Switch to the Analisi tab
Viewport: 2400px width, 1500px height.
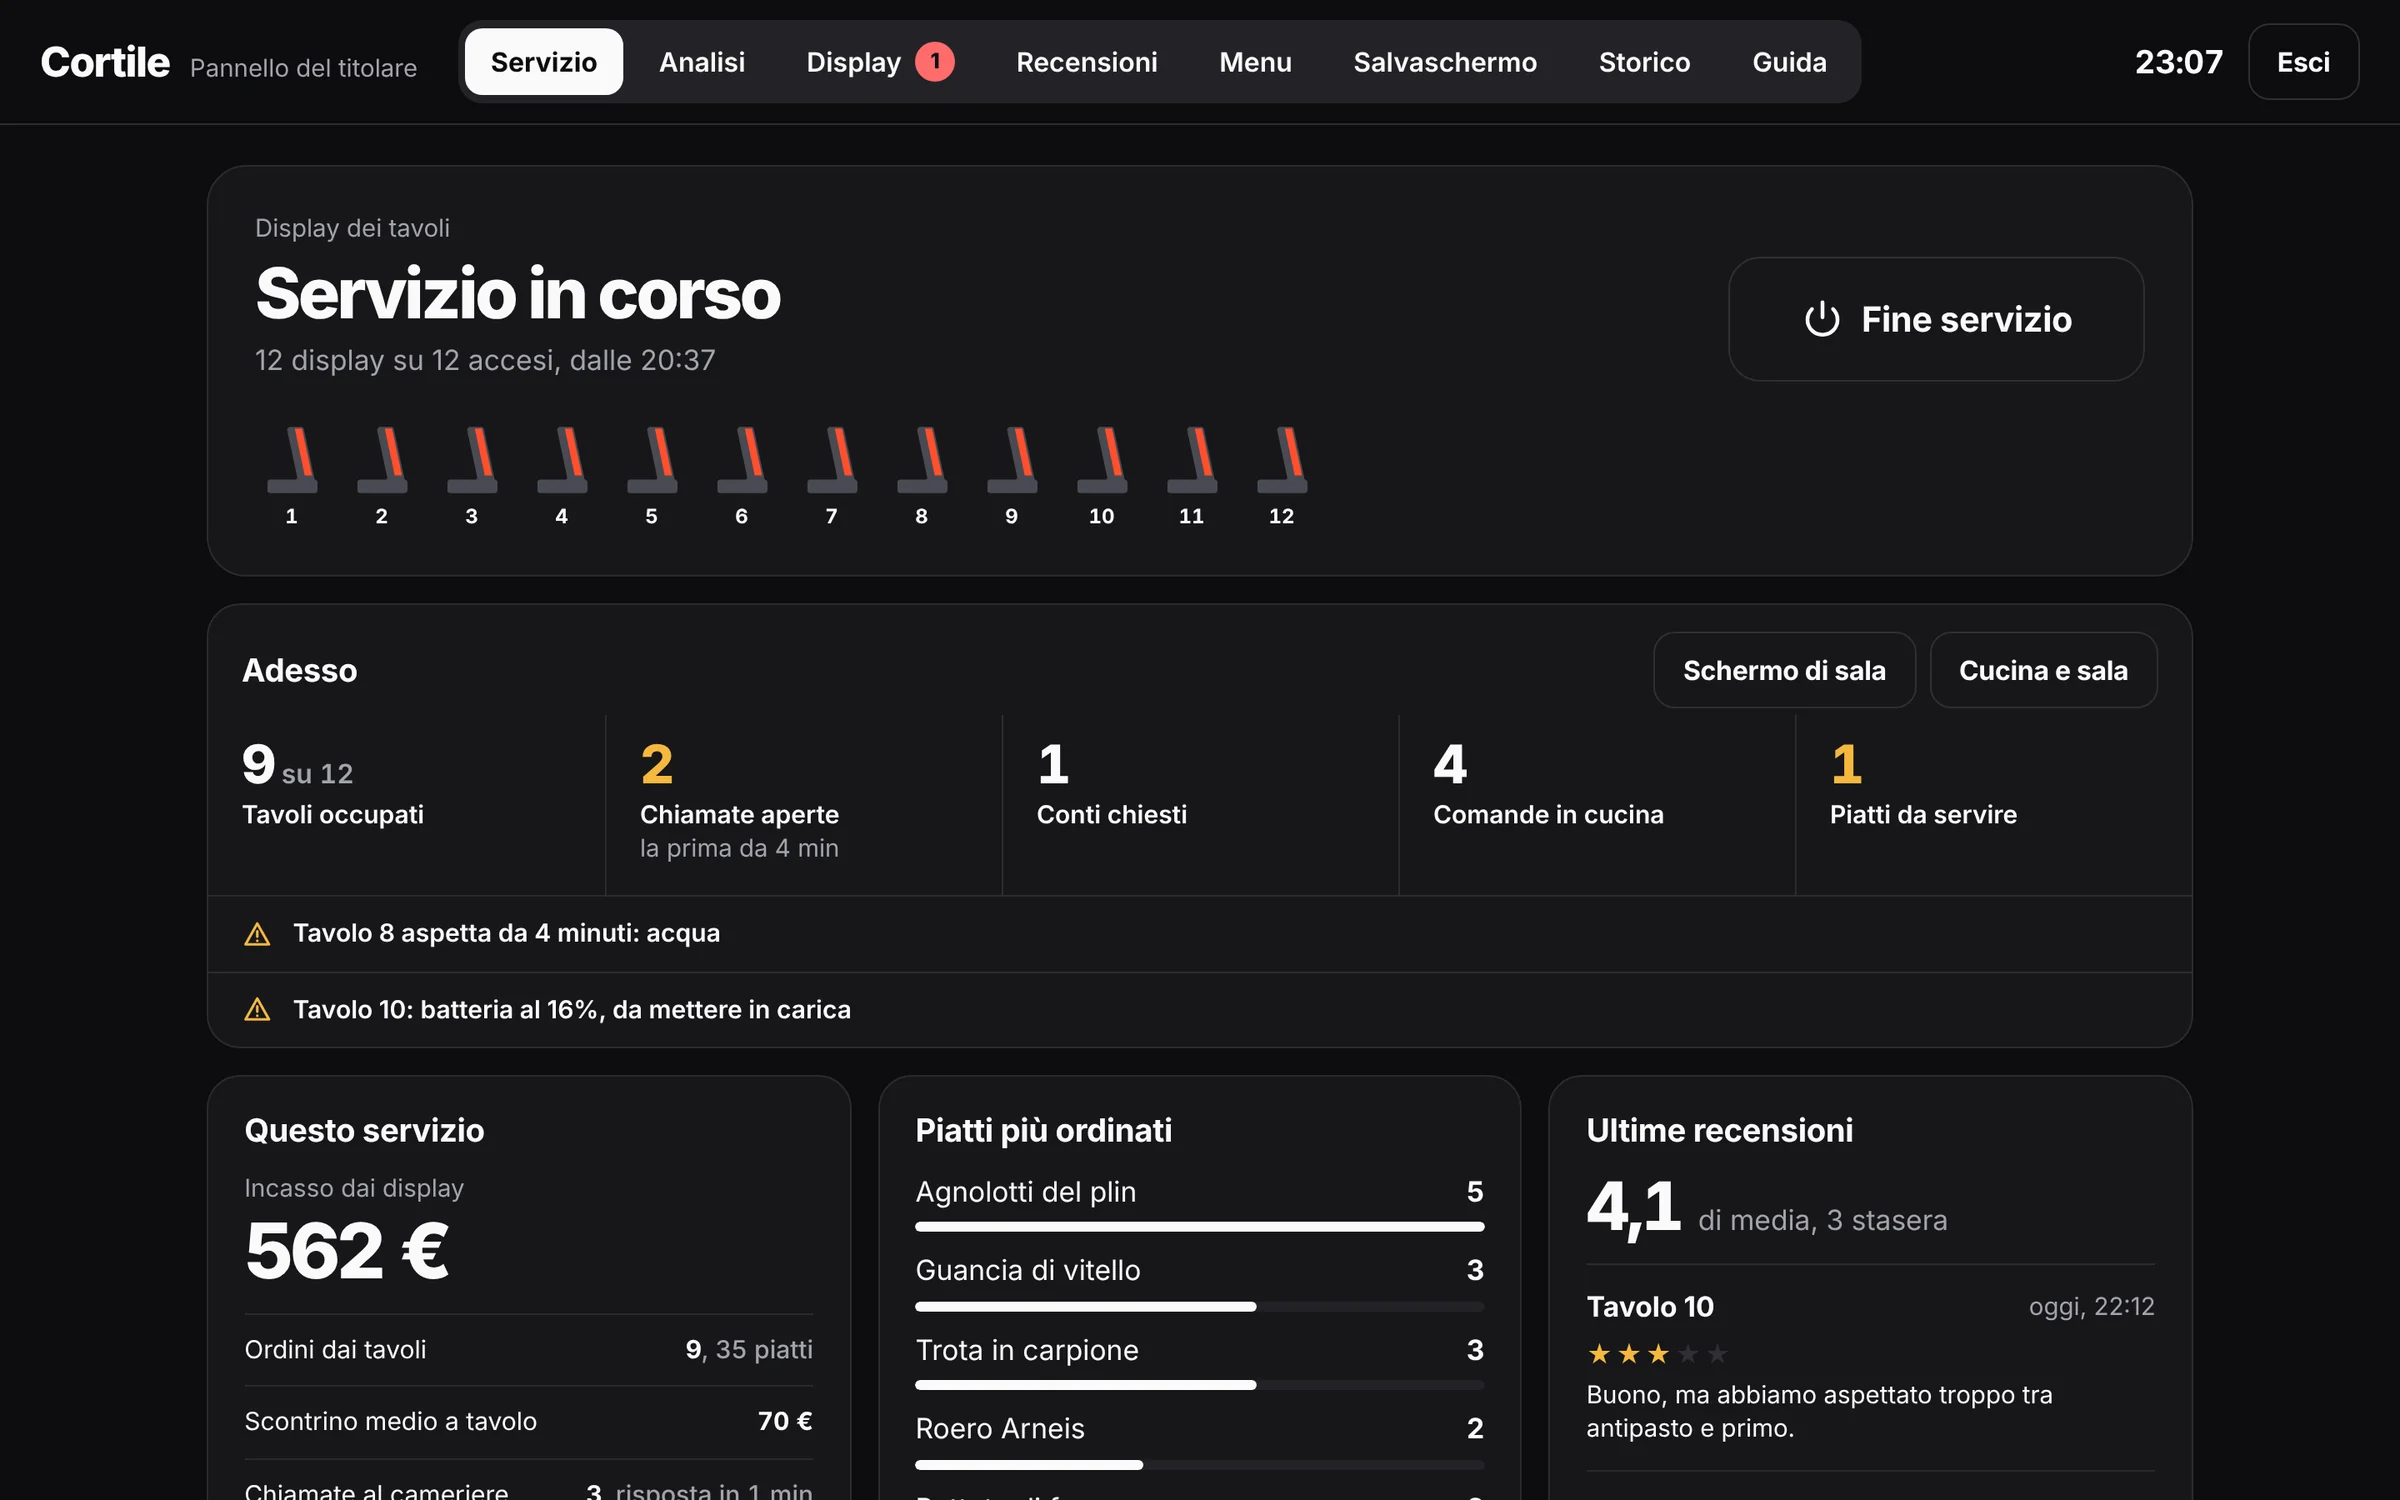pos(702,62)
